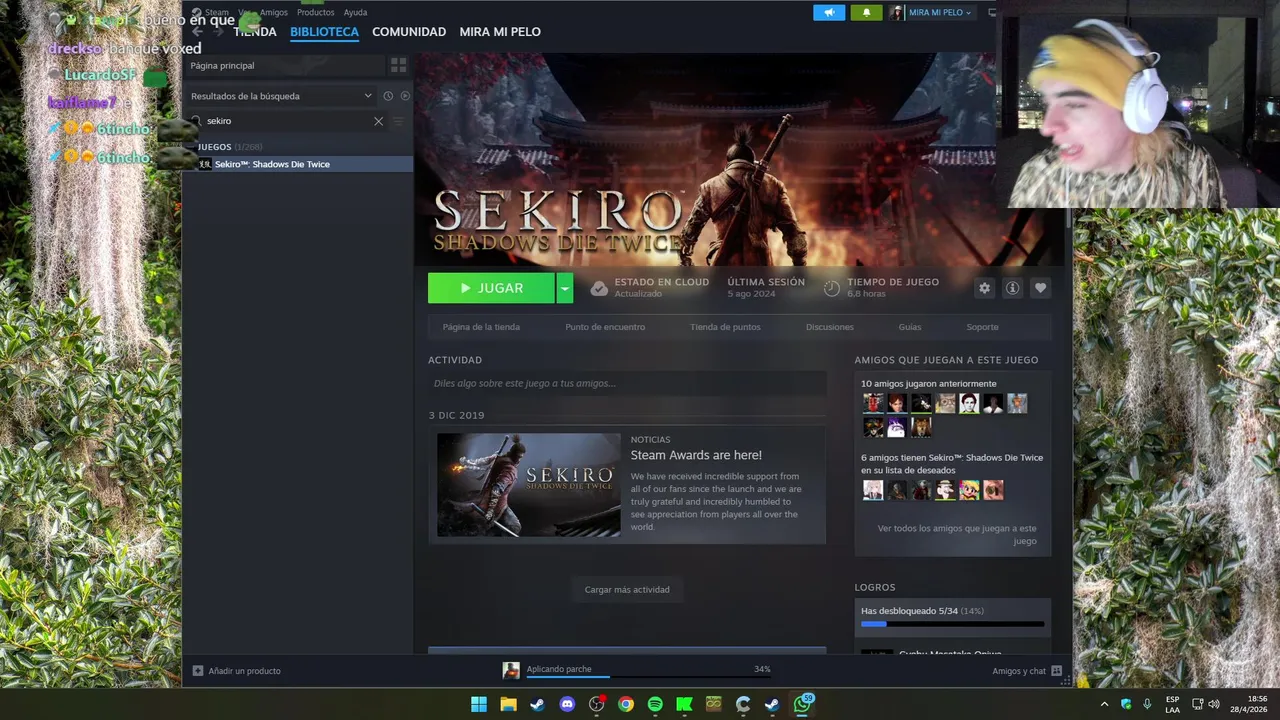Add Sekiro to favorites heart icon

1040,288
